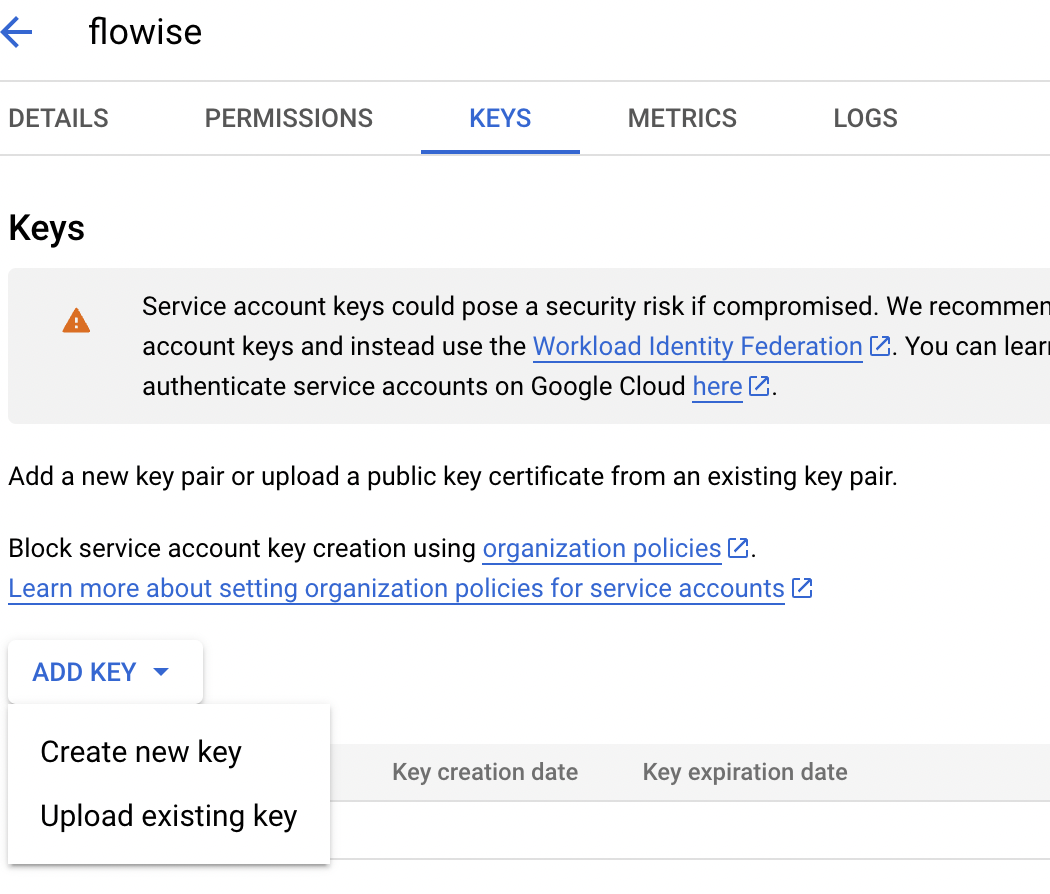Image resolution: width=1050 pixels, height=894 pixels.
Task: Click external-link icon after Workload Identity Federation
Action: [x=880, y=346]
